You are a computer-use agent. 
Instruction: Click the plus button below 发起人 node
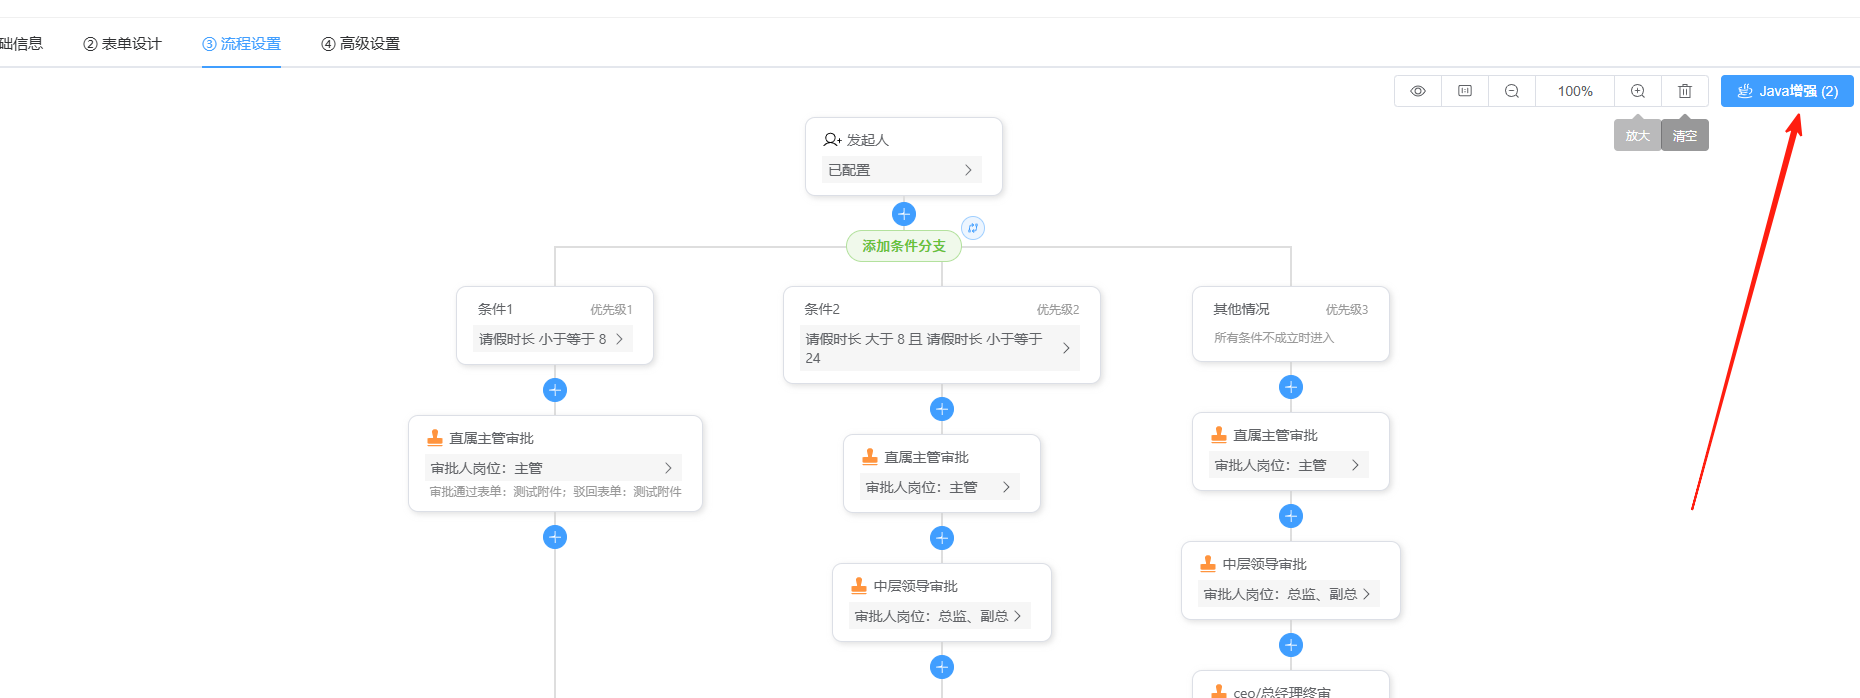click(904, 214)
